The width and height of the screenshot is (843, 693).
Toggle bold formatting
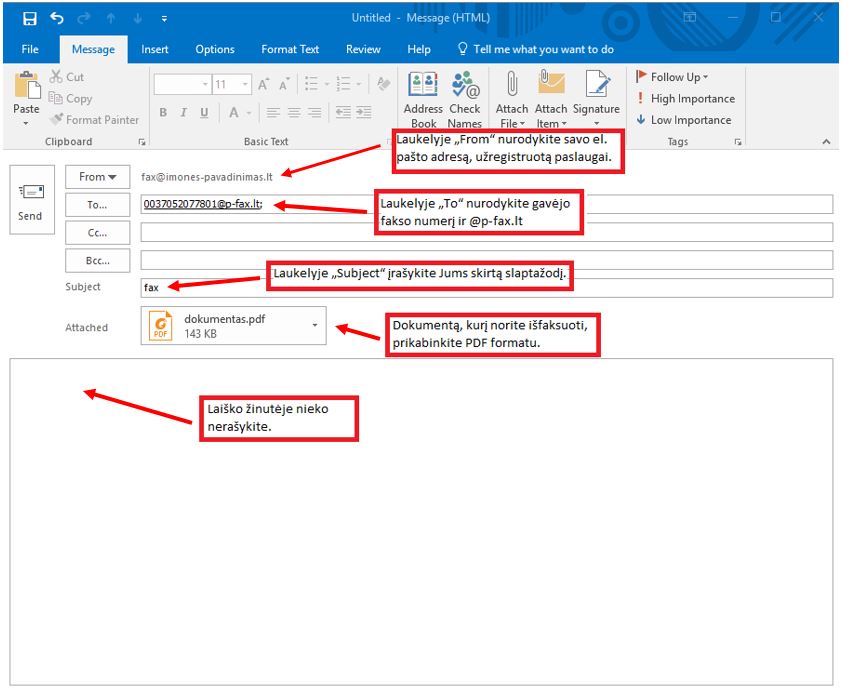tap(163, 112)
